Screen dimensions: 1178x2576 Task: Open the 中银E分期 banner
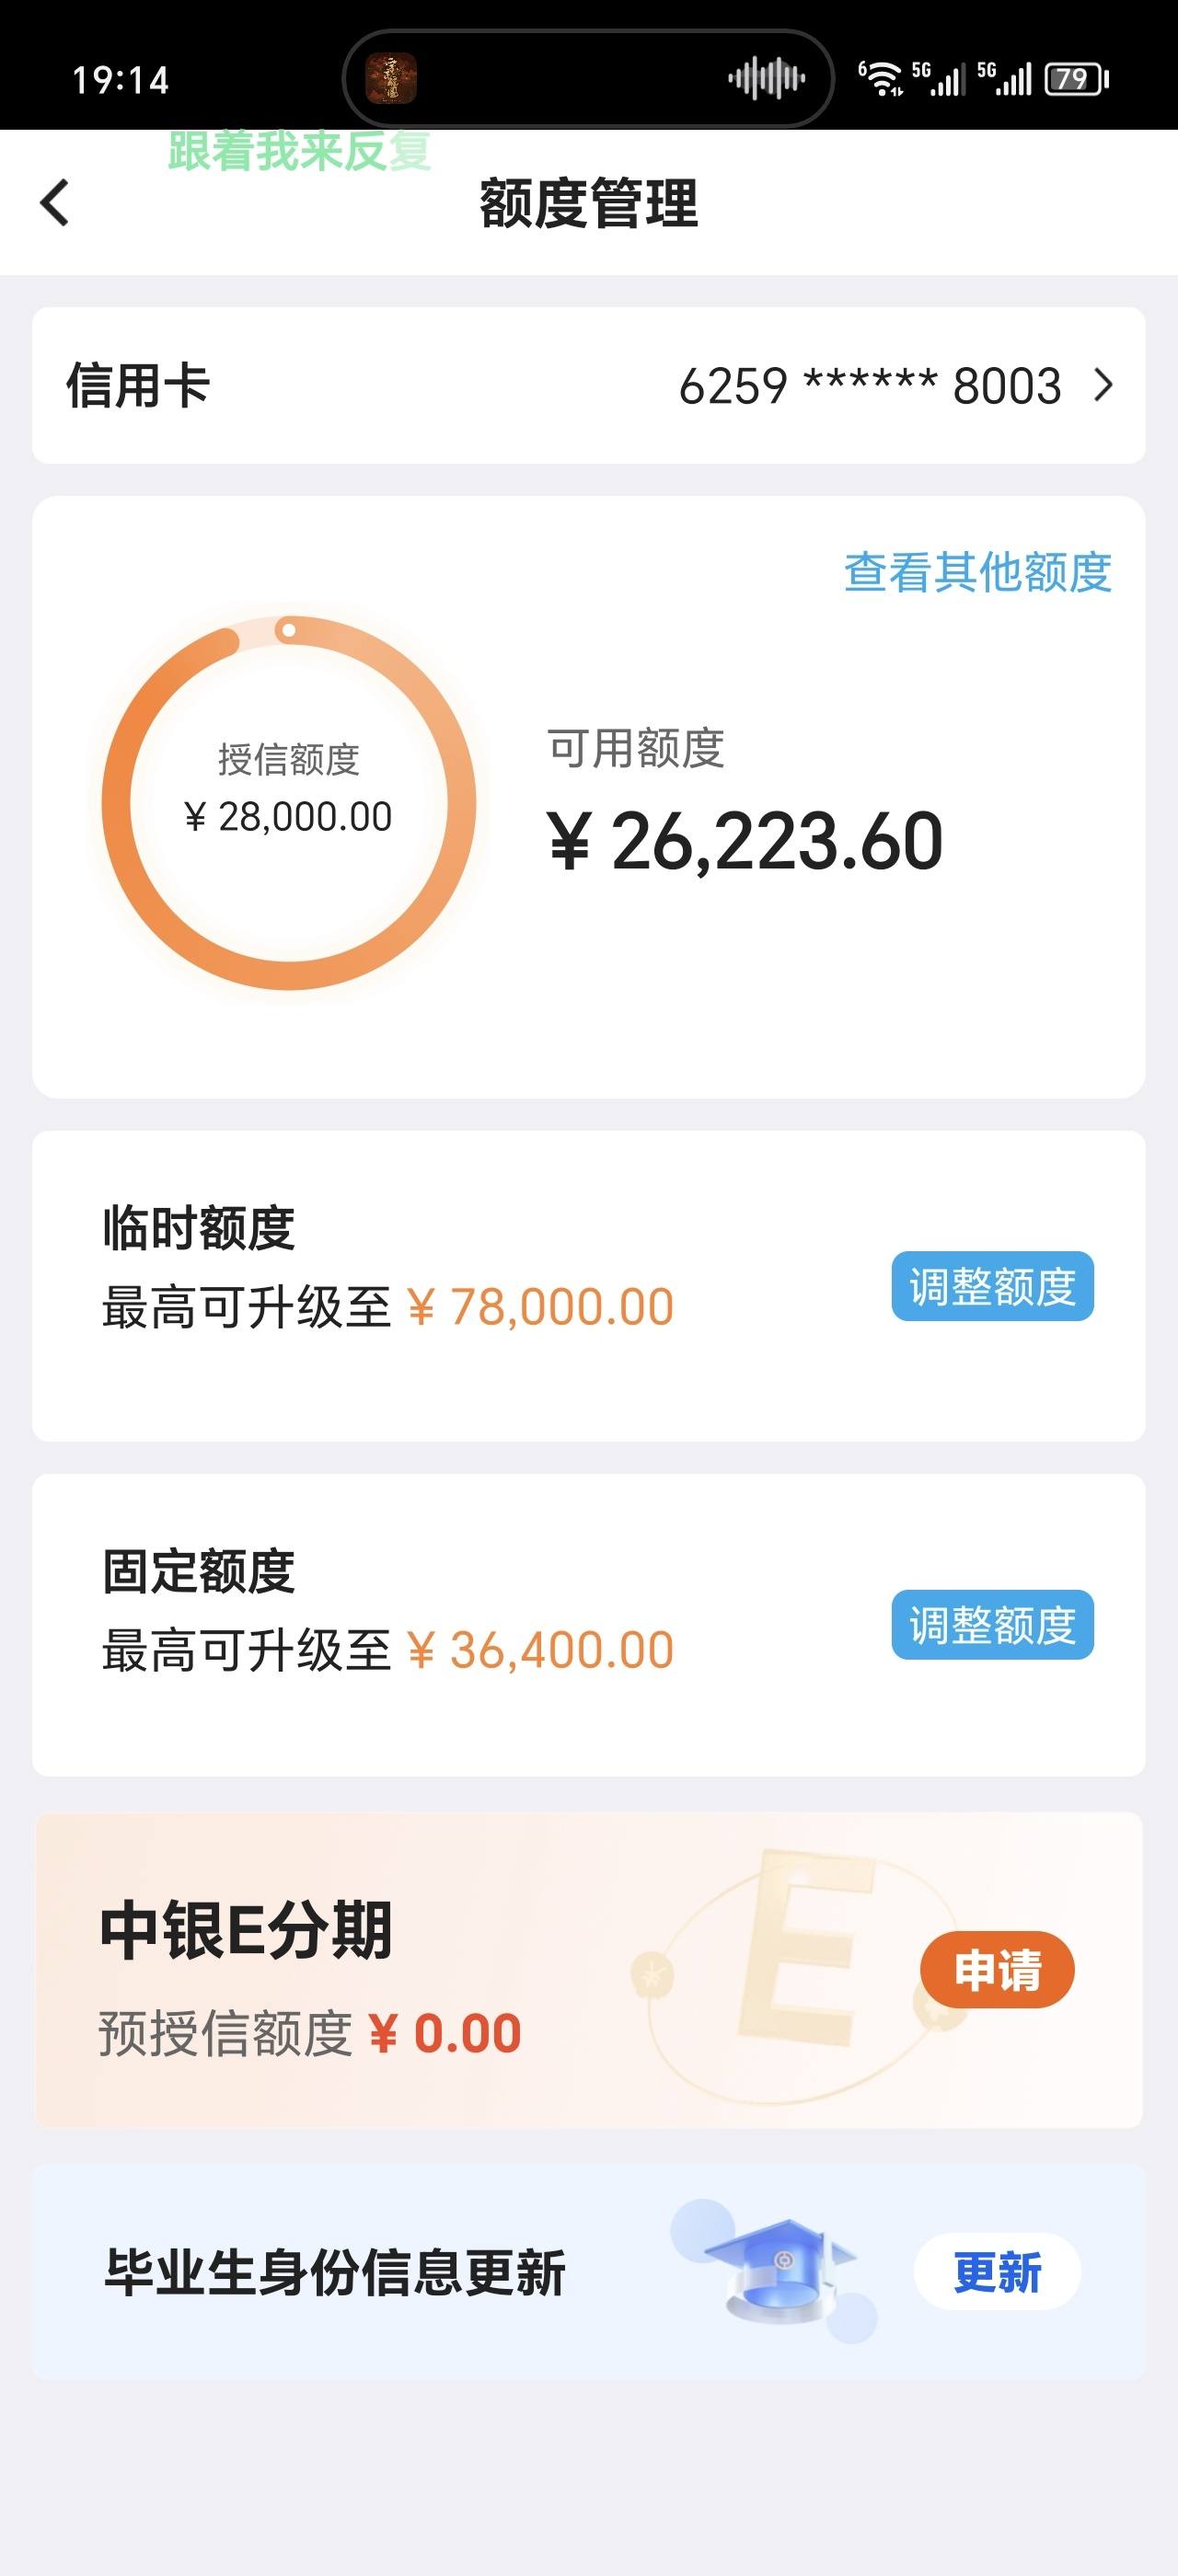point(588,1970)
